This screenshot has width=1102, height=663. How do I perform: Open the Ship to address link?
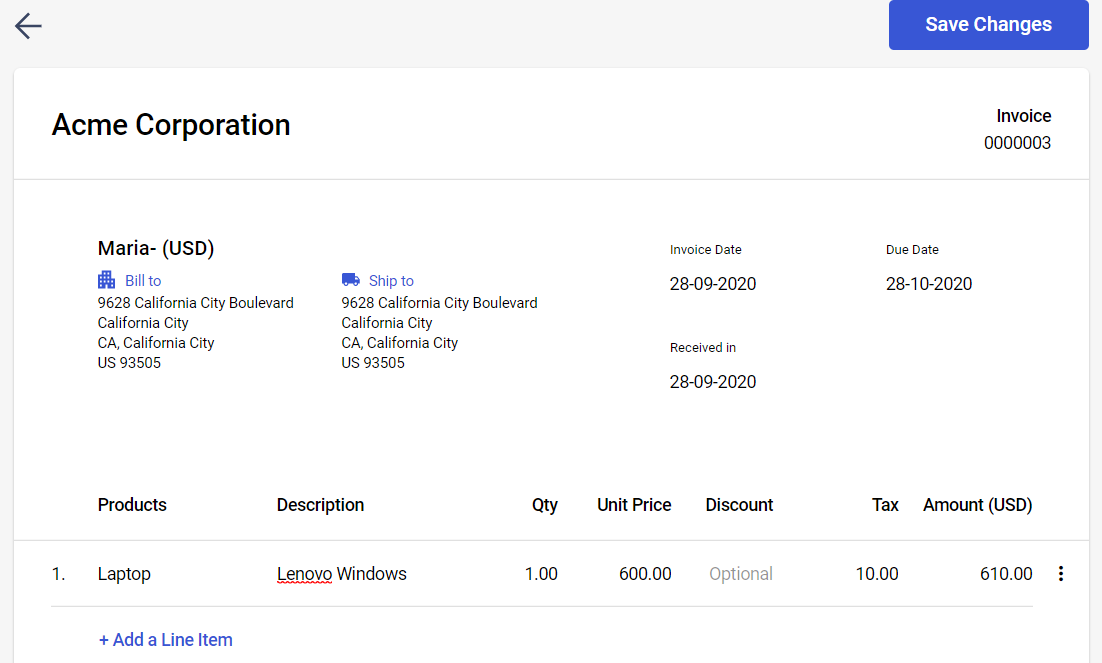point(391,281)
